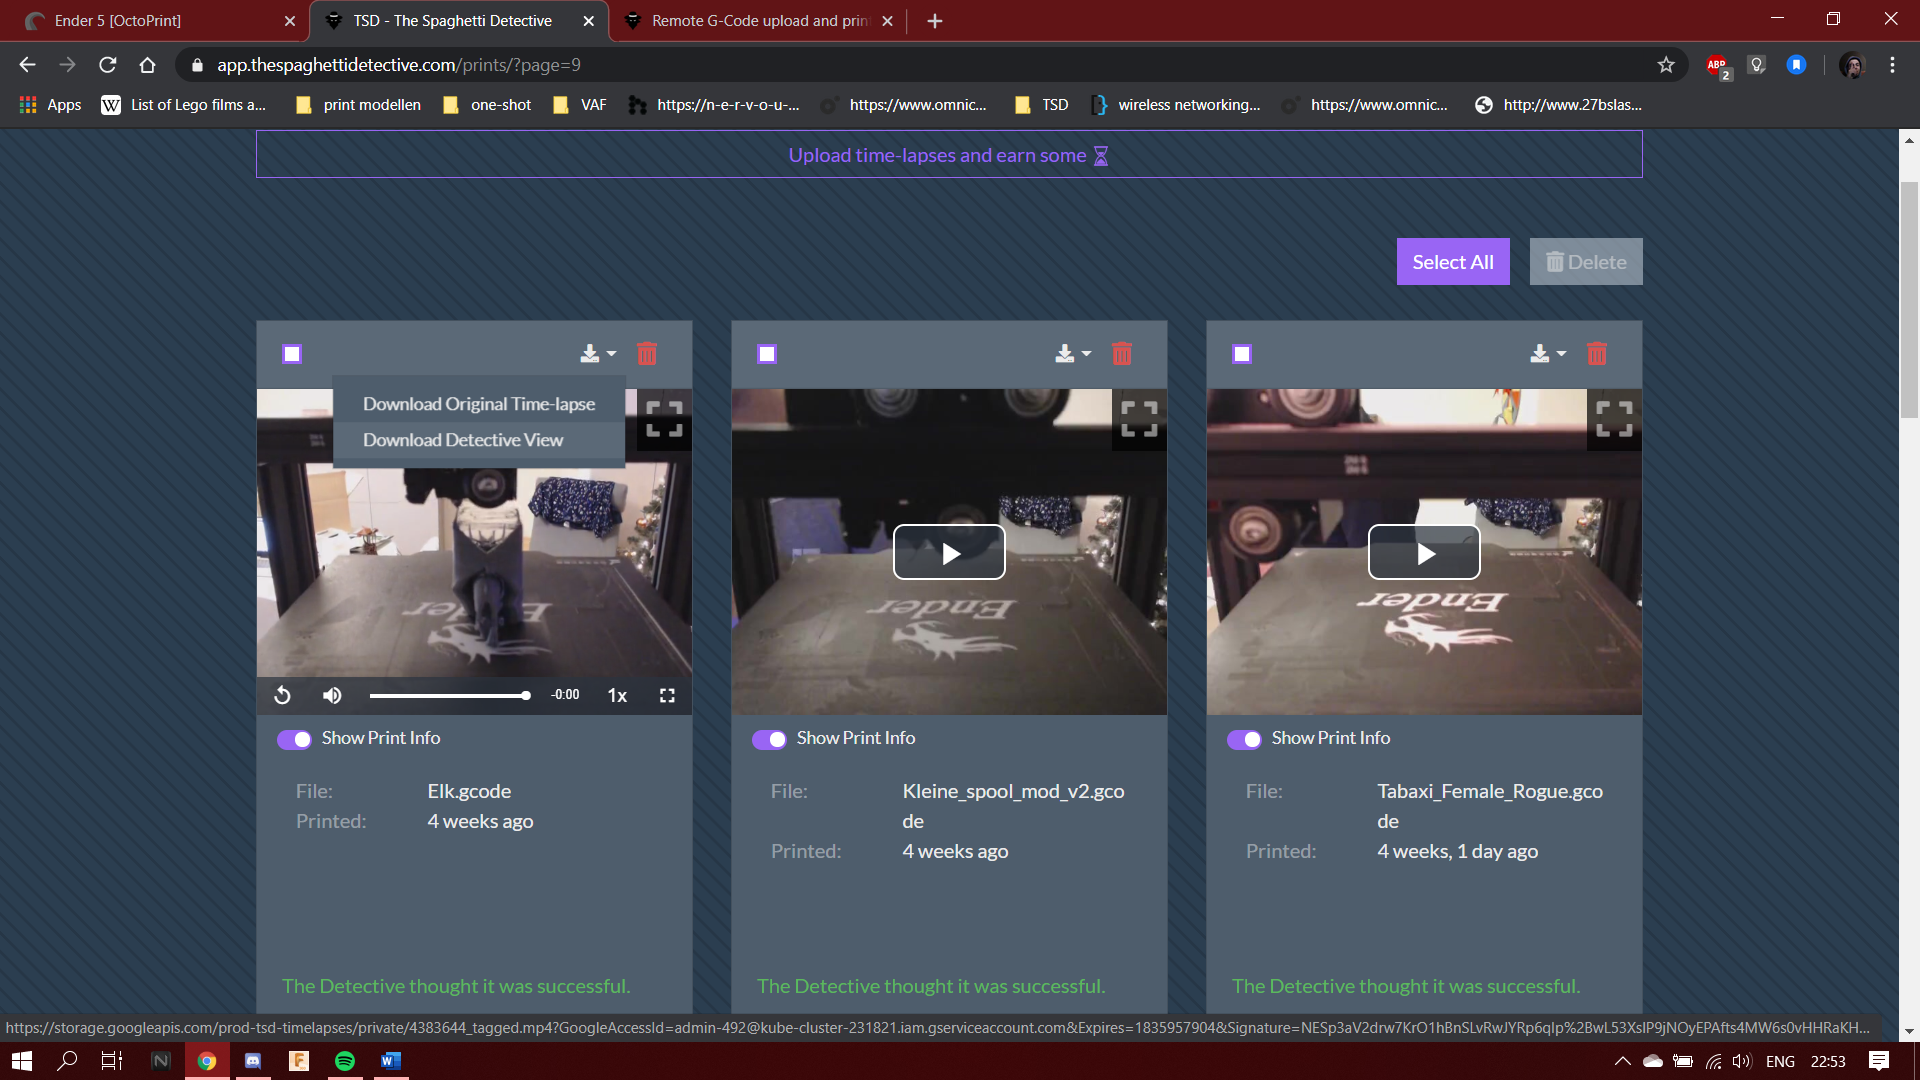
Task: Select the Kleine_spool_mod_v2 print checkbox
Action: (x=767, y=354)
